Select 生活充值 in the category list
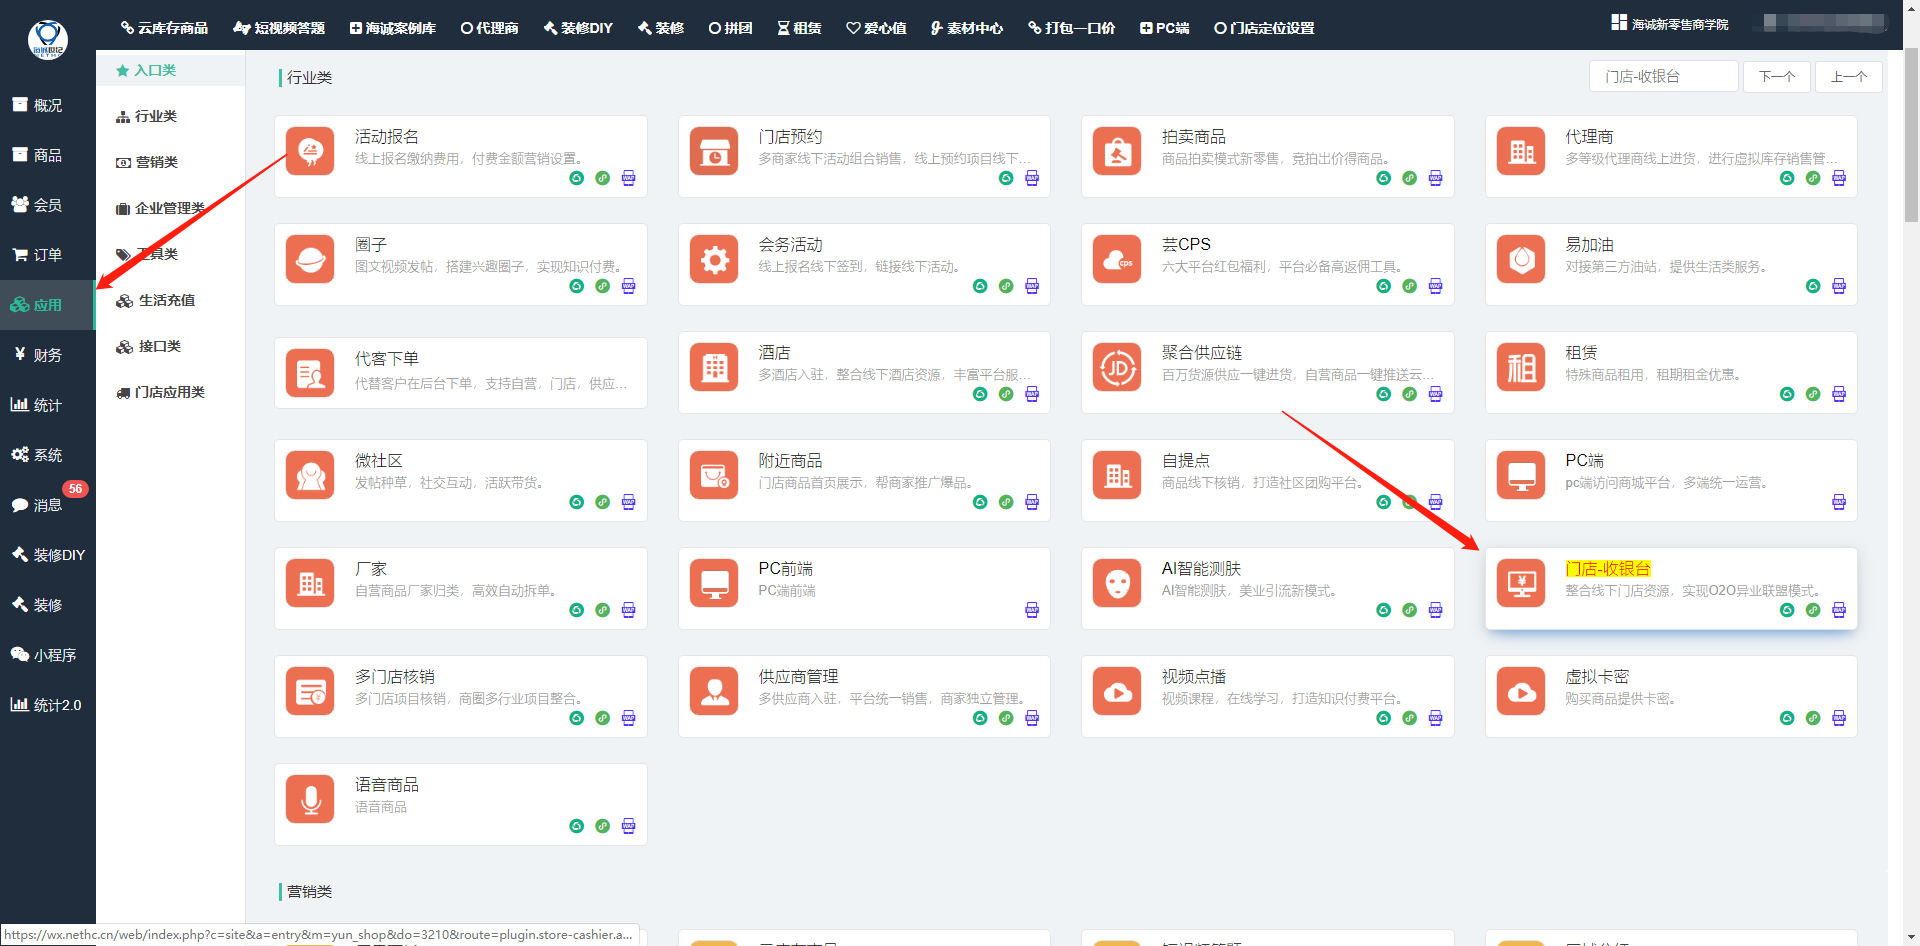The image size is (1920, 946). pyautogui.click(x=155, y=300)
